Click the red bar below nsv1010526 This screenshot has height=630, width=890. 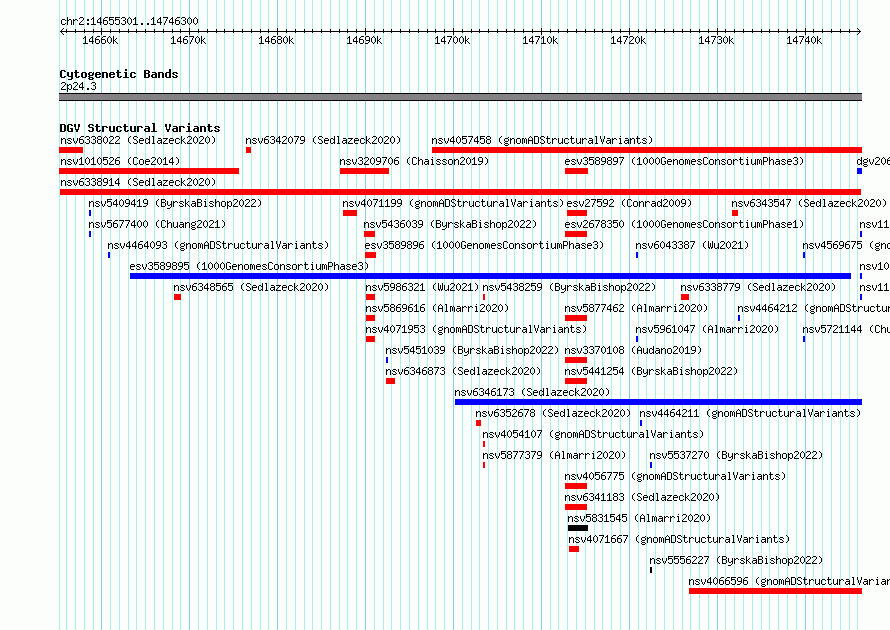(149, 171)
